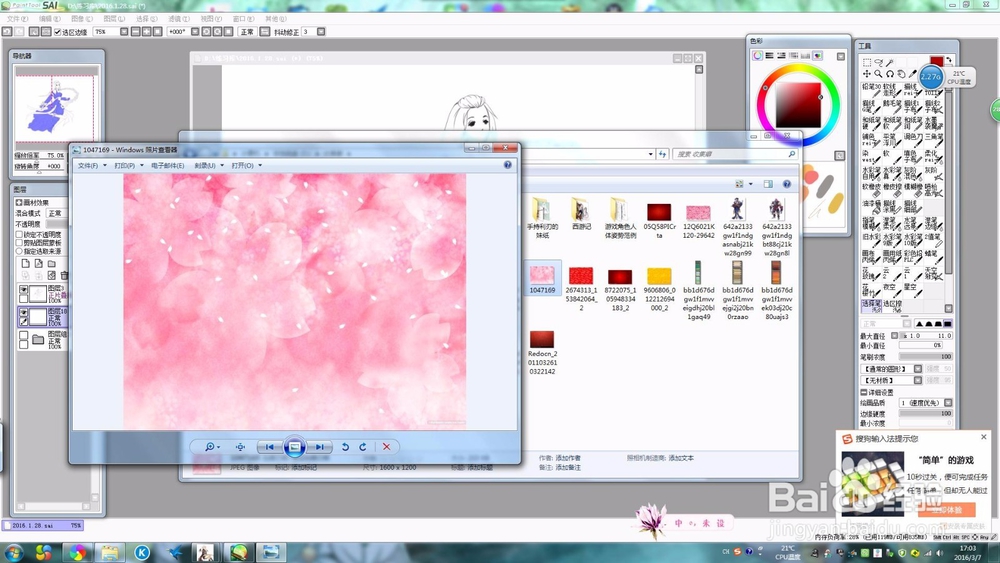Select 选区擦 tool in brush list
The height and width of the screenshot is (563, 1000).
[892, 307]
